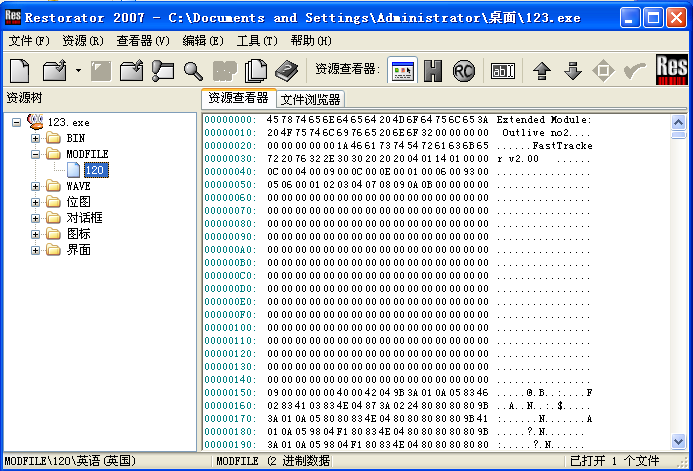This screenshot has width=693, height=471.
Task: Expand the WAVE folder node
Action: coord(35,186)
